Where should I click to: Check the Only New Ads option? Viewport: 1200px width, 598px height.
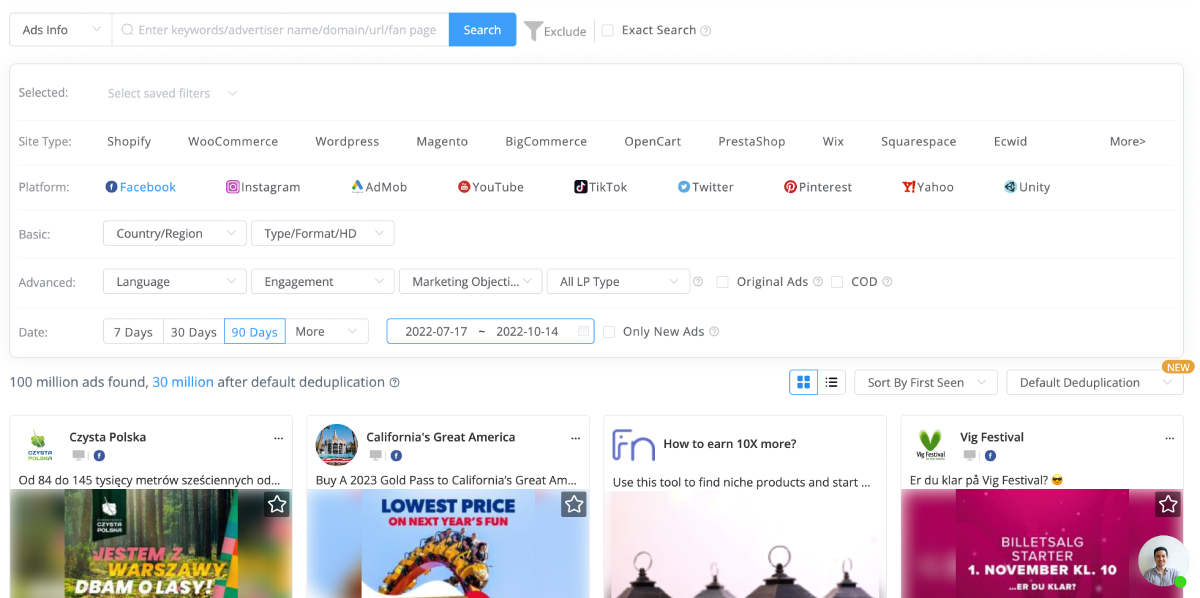pos(610,331)
